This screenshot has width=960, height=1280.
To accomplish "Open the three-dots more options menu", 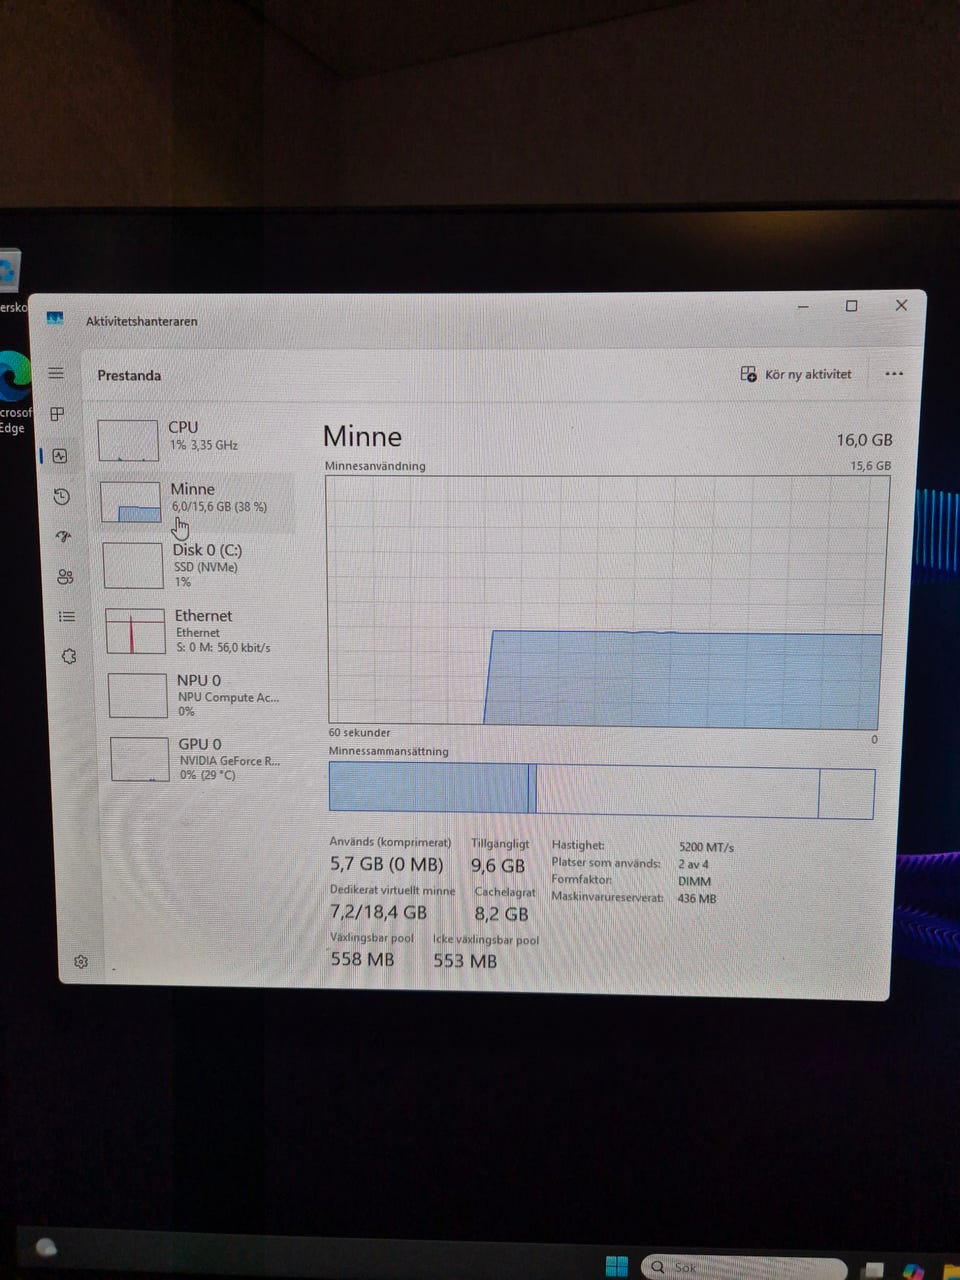I will click(894, 374).
